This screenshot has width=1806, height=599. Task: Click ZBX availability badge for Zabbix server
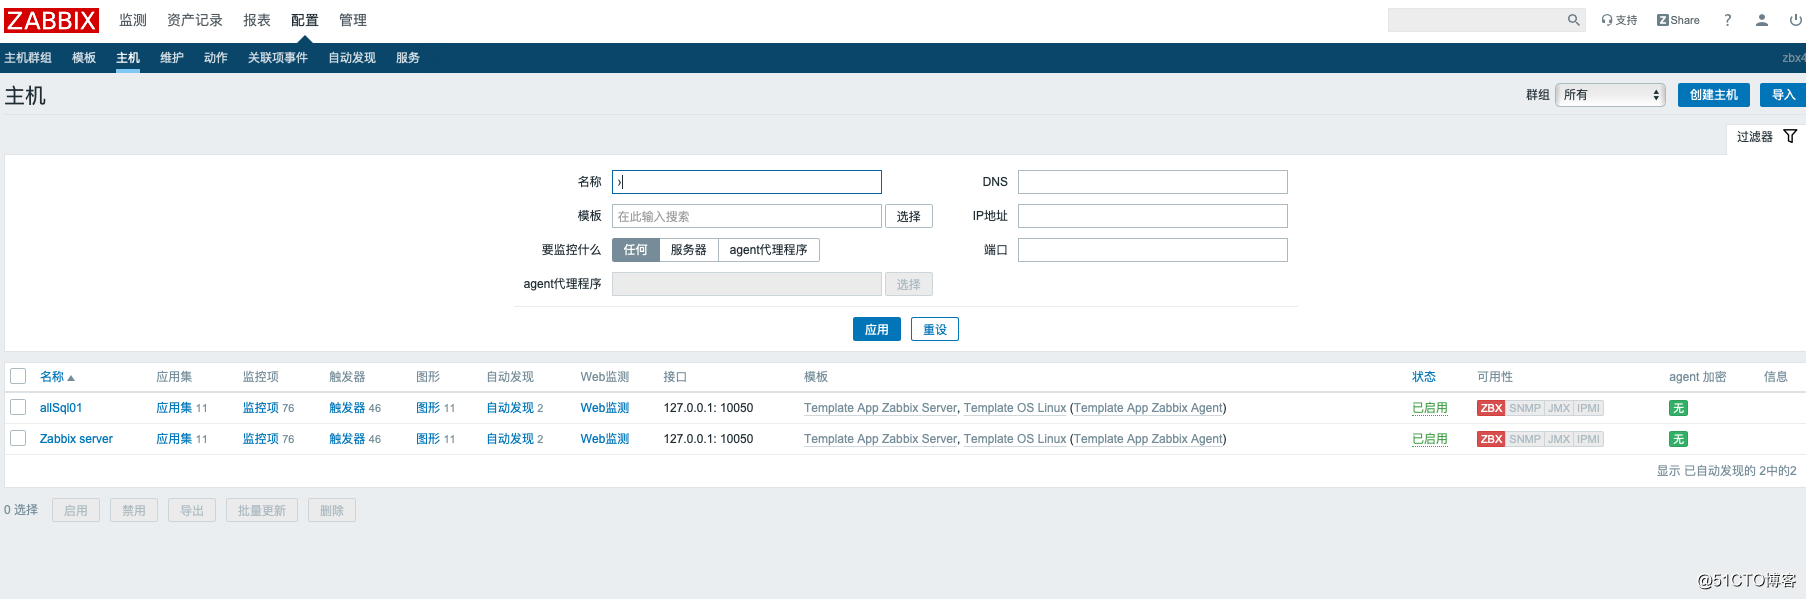1491,439
